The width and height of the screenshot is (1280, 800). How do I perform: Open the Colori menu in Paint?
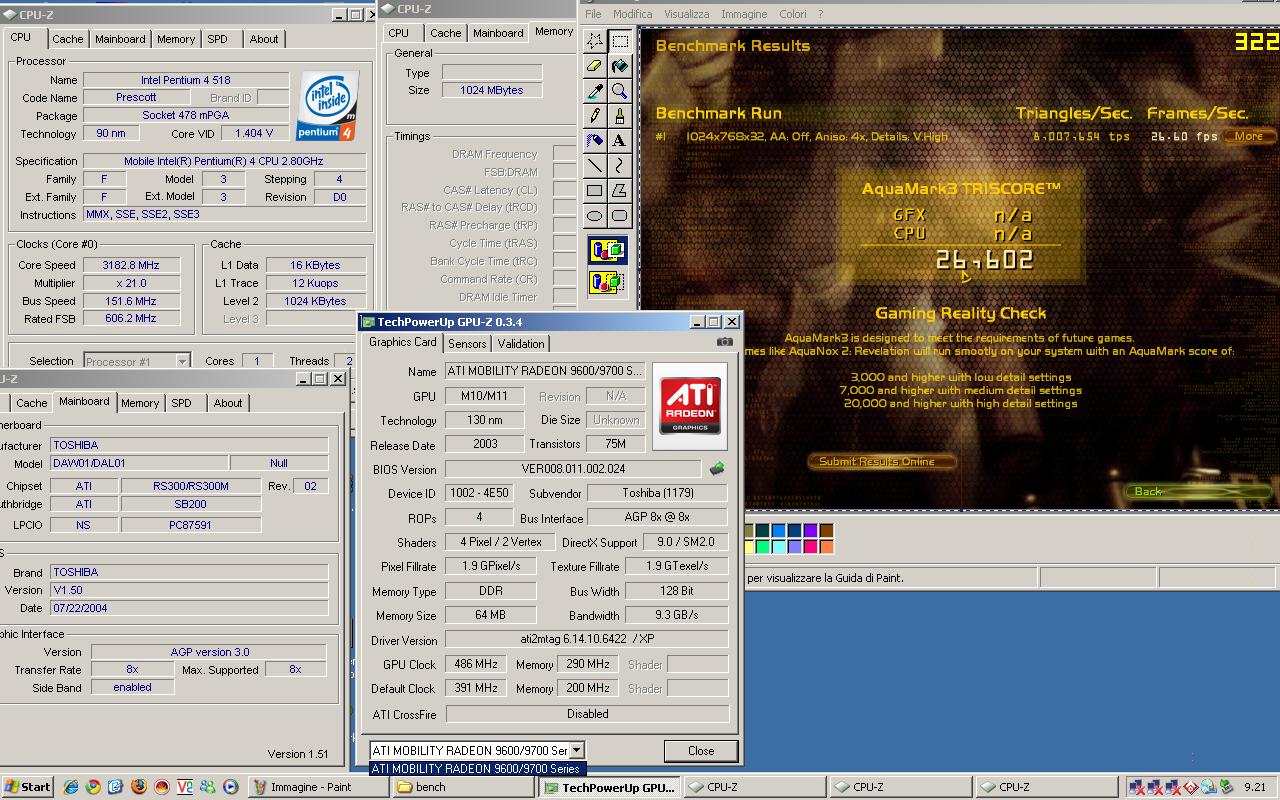[x=792, y=14]
